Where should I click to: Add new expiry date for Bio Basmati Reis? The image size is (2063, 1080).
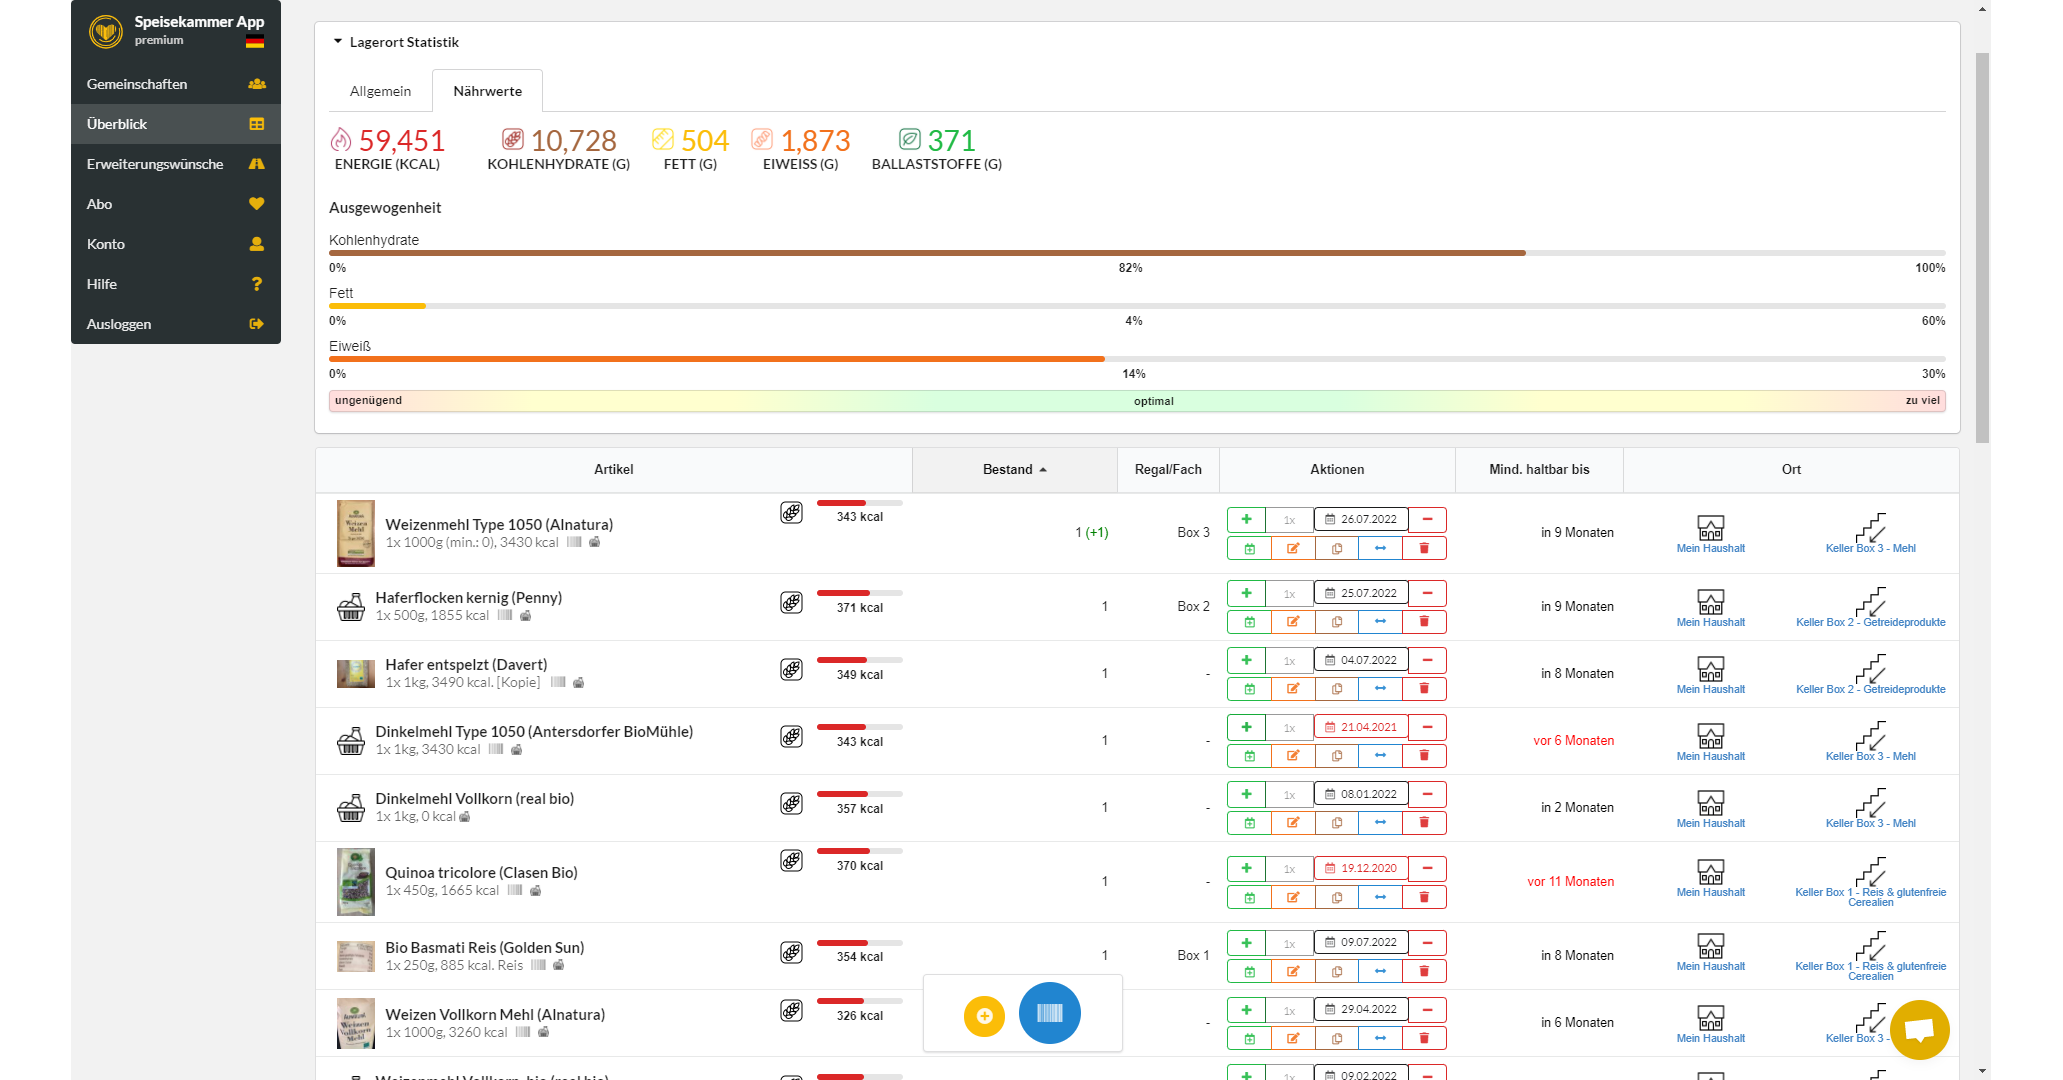pyautogui.click(x=1249, y=971)
